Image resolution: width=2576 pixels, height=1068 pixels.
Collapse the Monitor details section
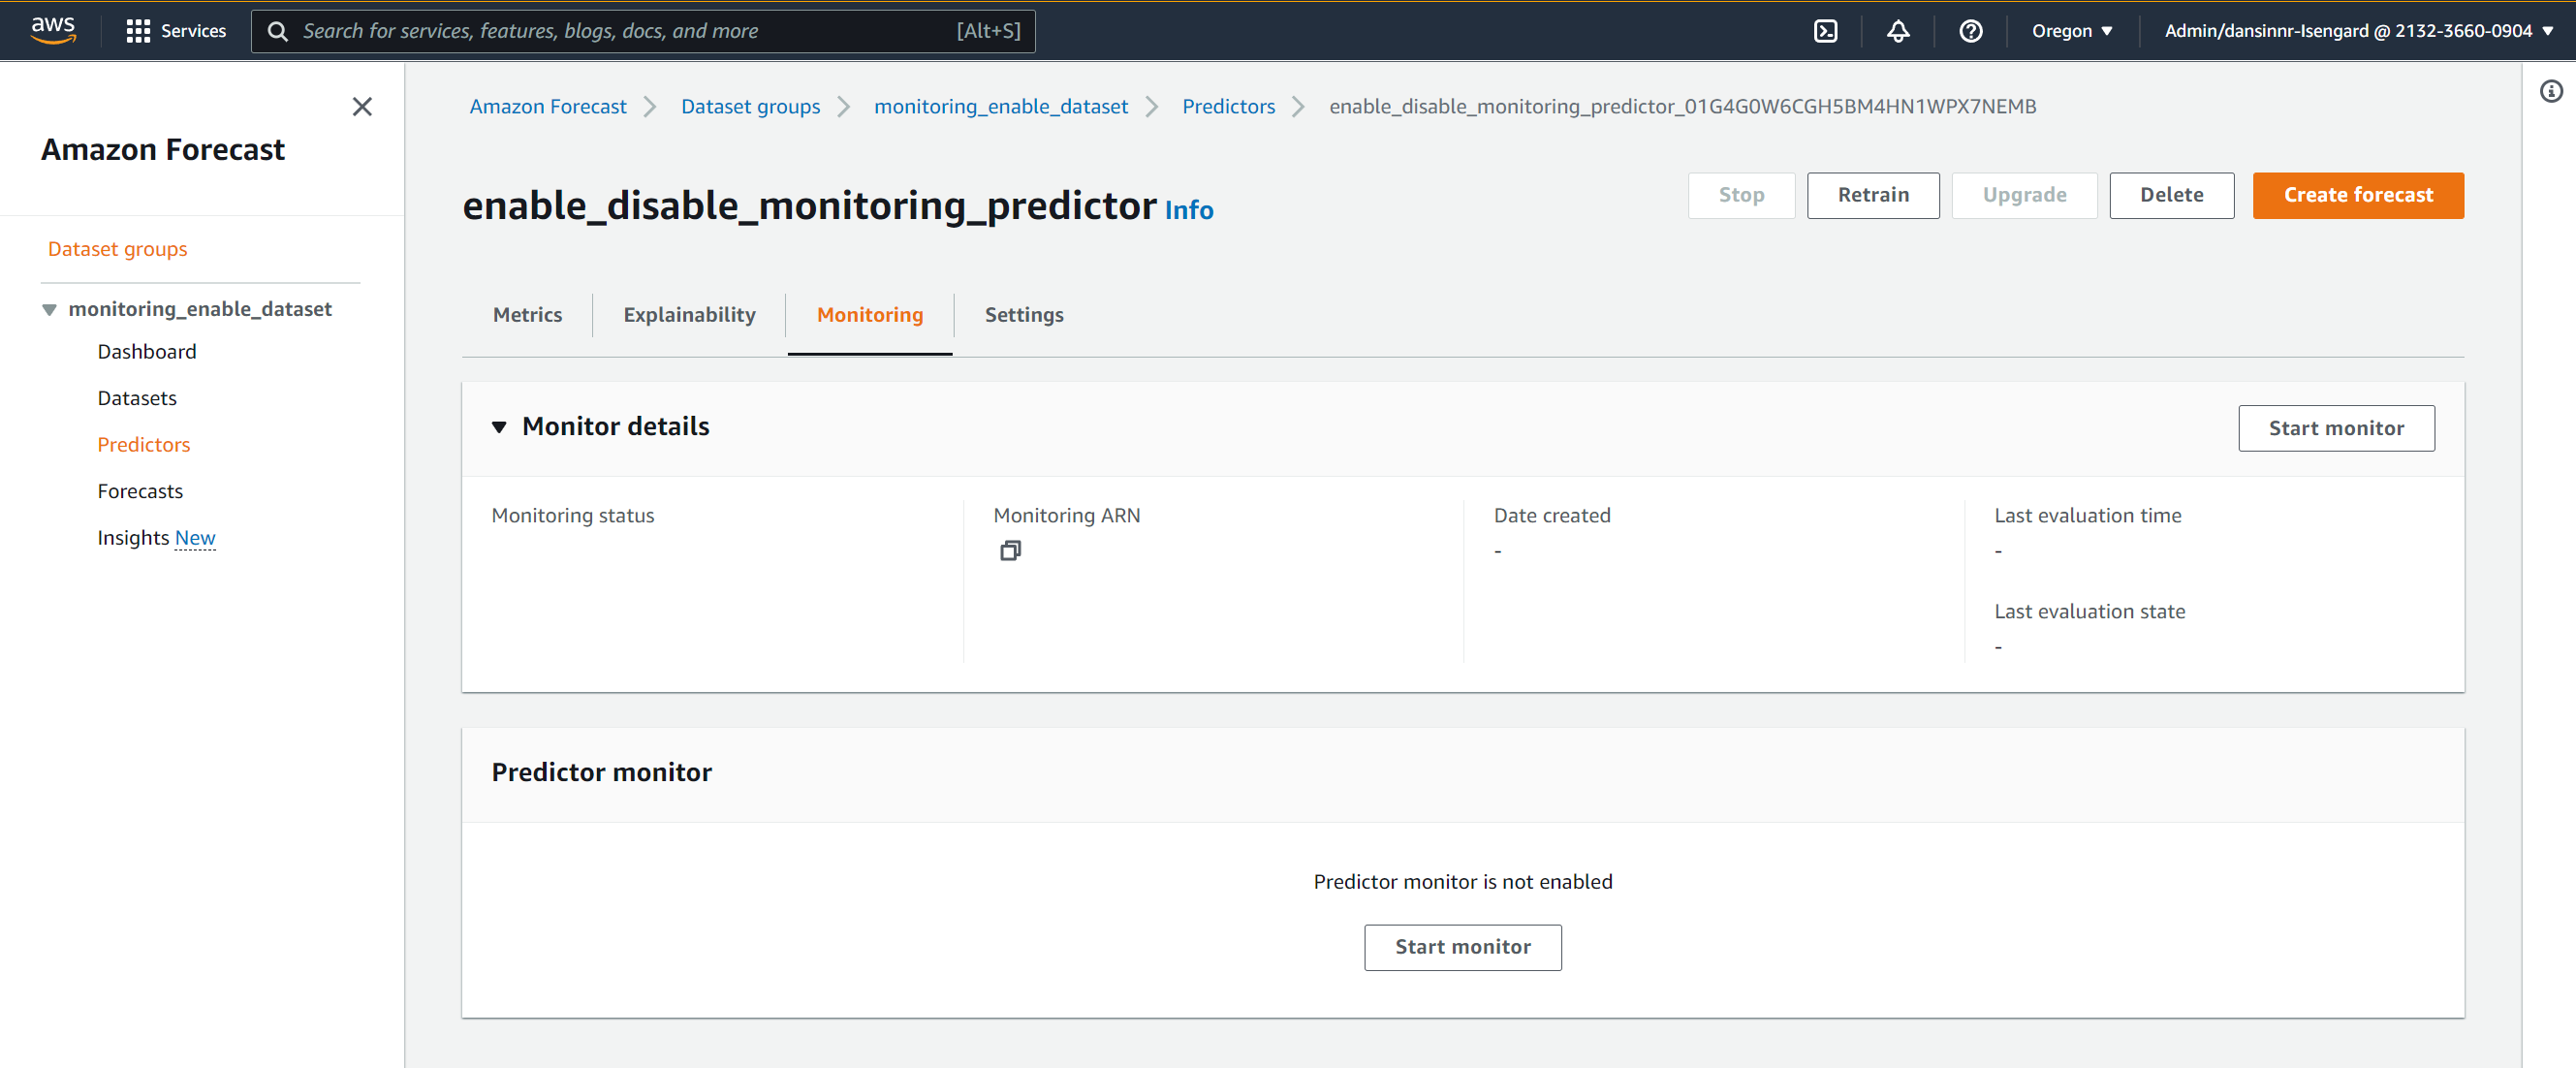point(499,427)
